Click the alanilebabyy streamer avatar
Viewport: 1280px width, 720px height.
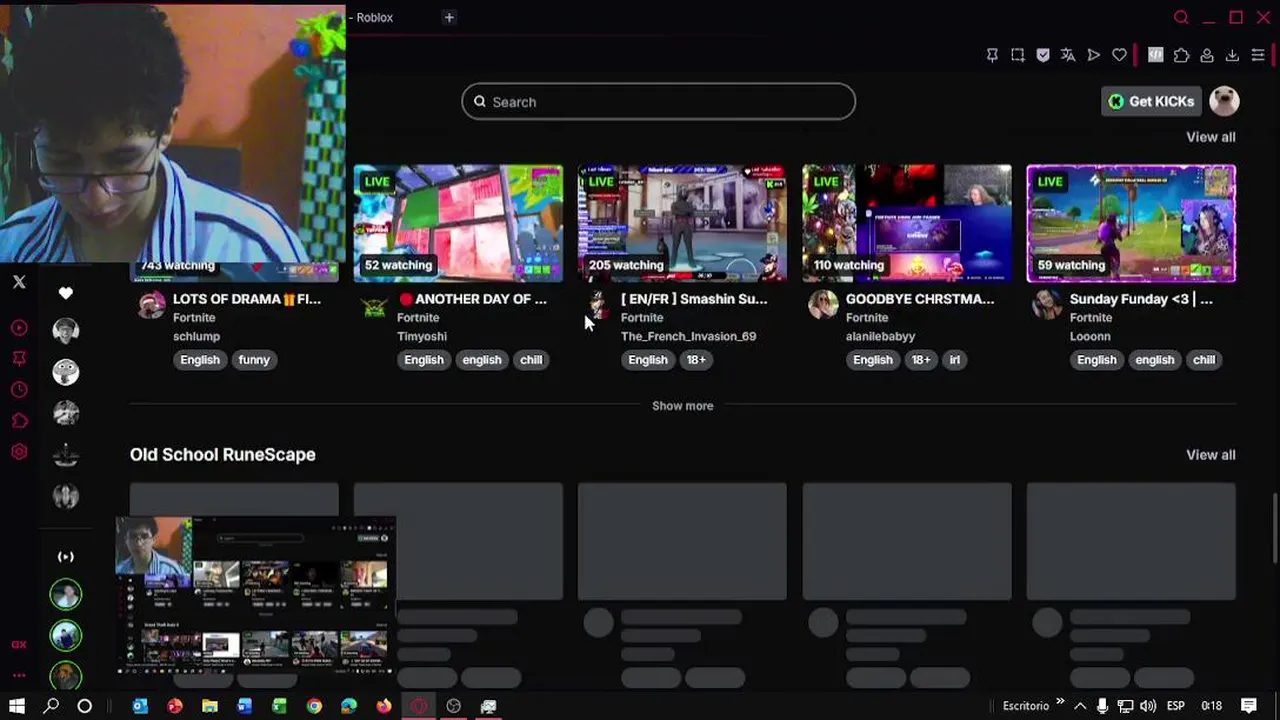[x=823, y=305]
